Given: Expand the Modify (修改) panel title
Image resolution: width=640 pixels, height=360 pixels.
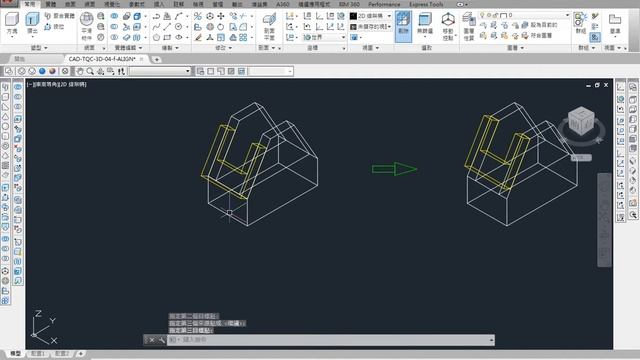Looking at the screenshot, I should coord(223,48).
